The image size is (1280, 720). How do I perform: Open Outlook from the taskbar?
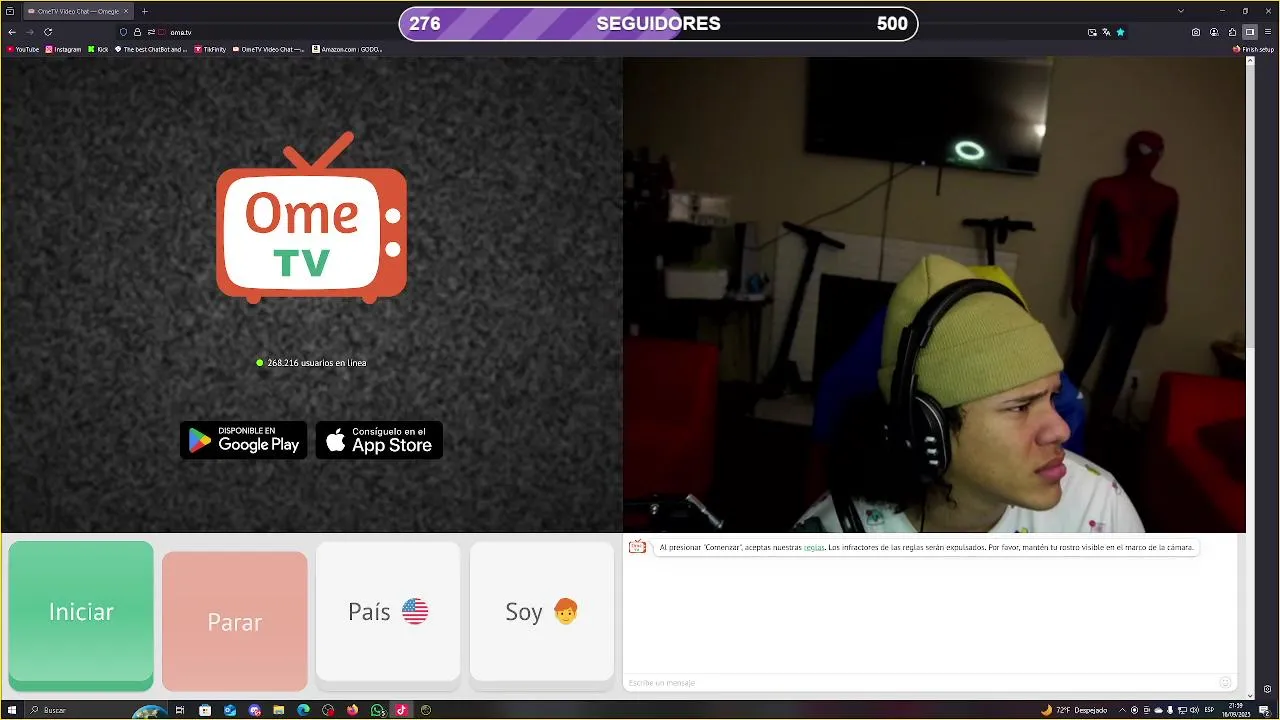(x=230, y=710)
